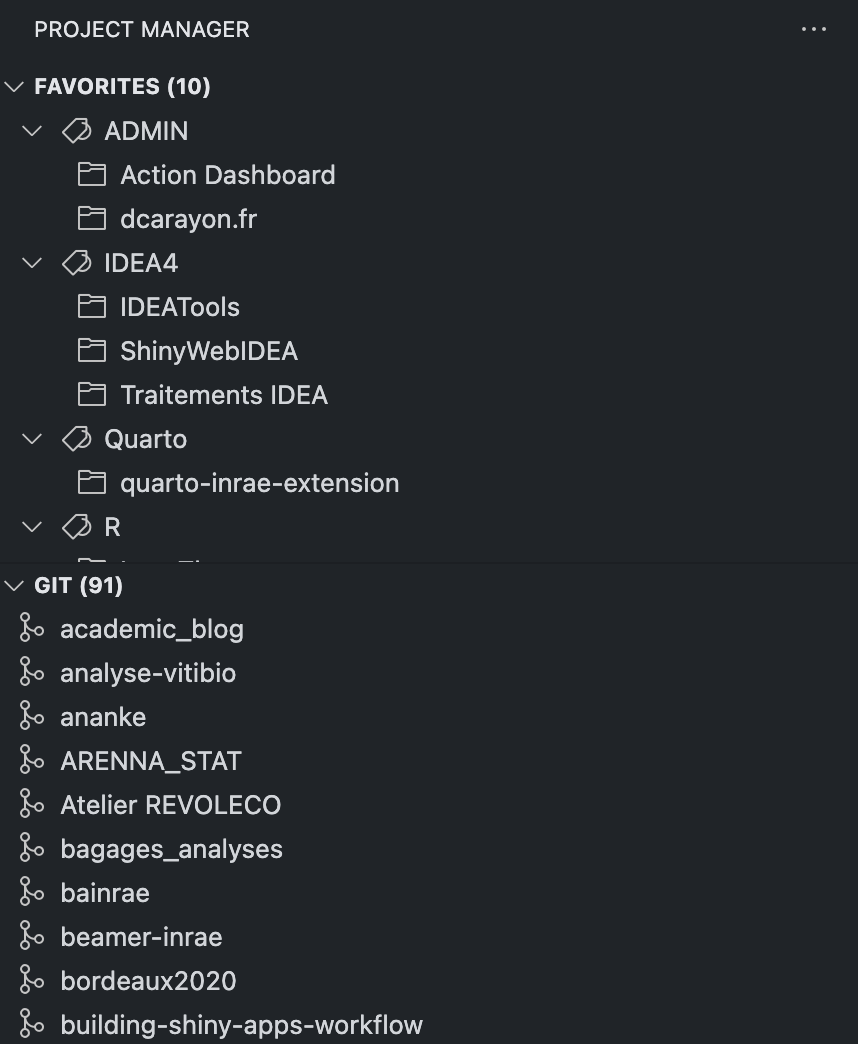Open the academic_blog repository

tap(152, 629)
